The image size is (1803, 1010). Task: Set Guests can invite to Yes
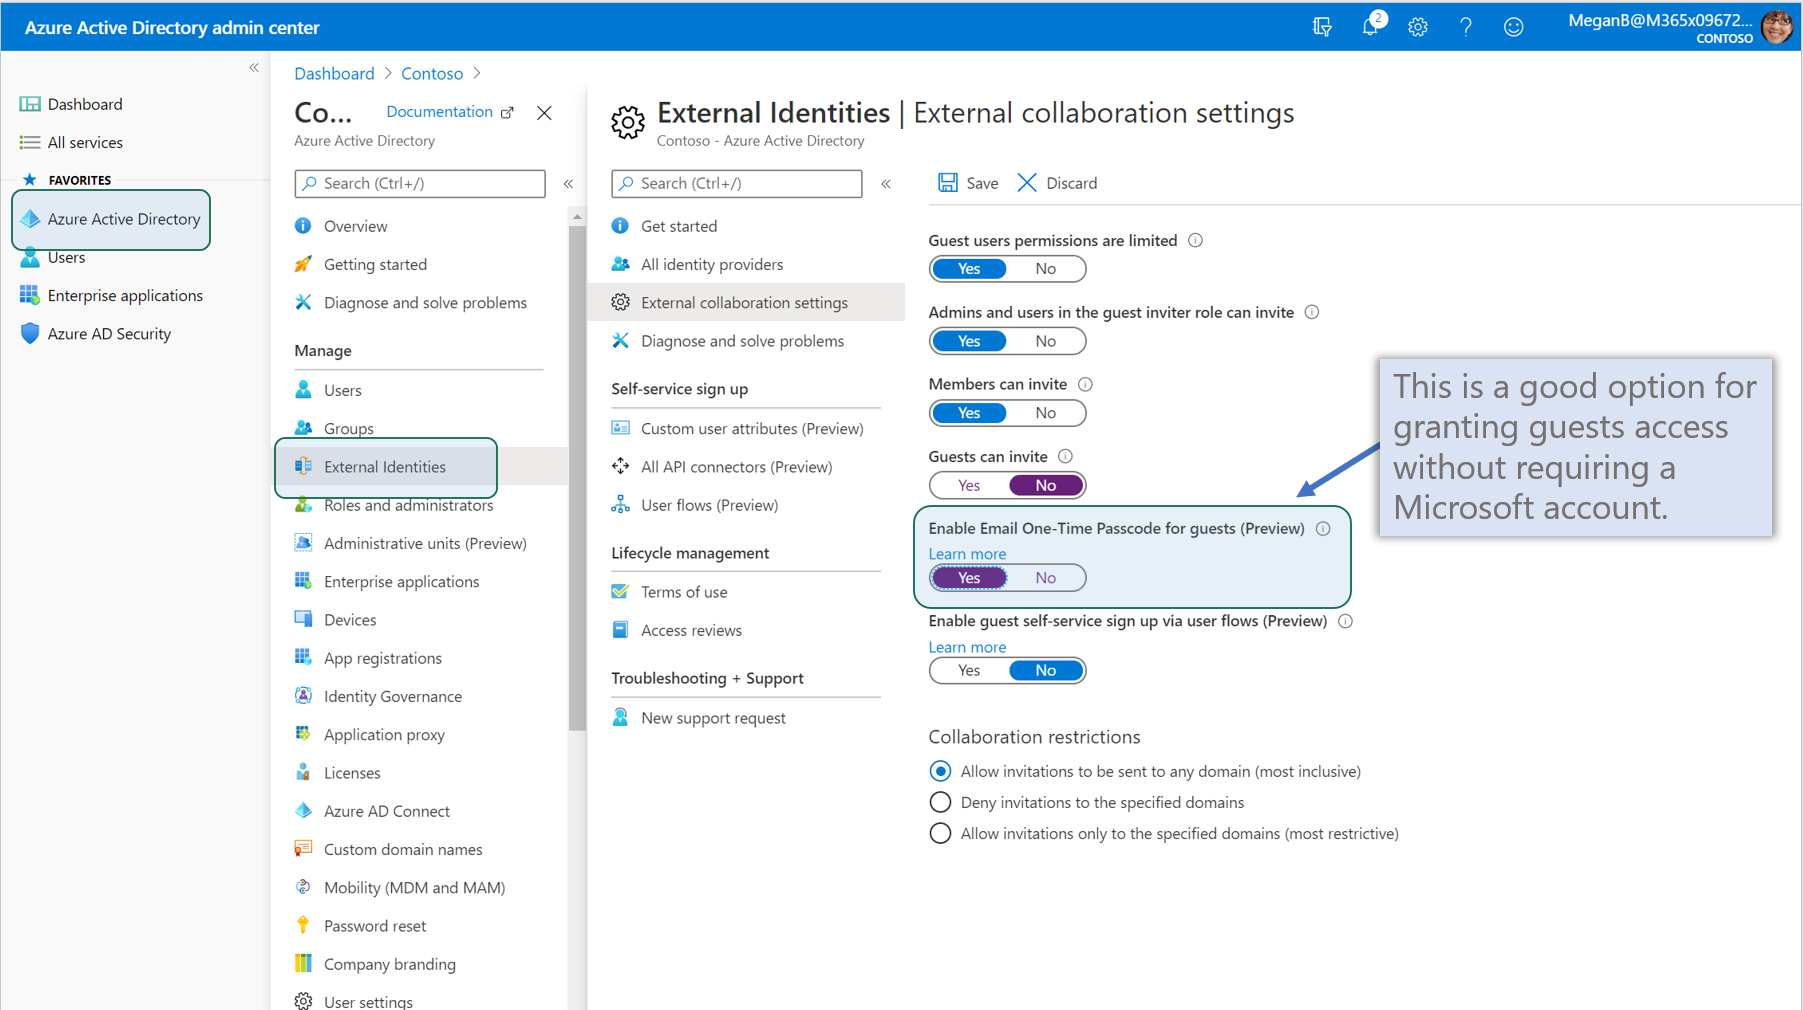(x=969, y=485)
